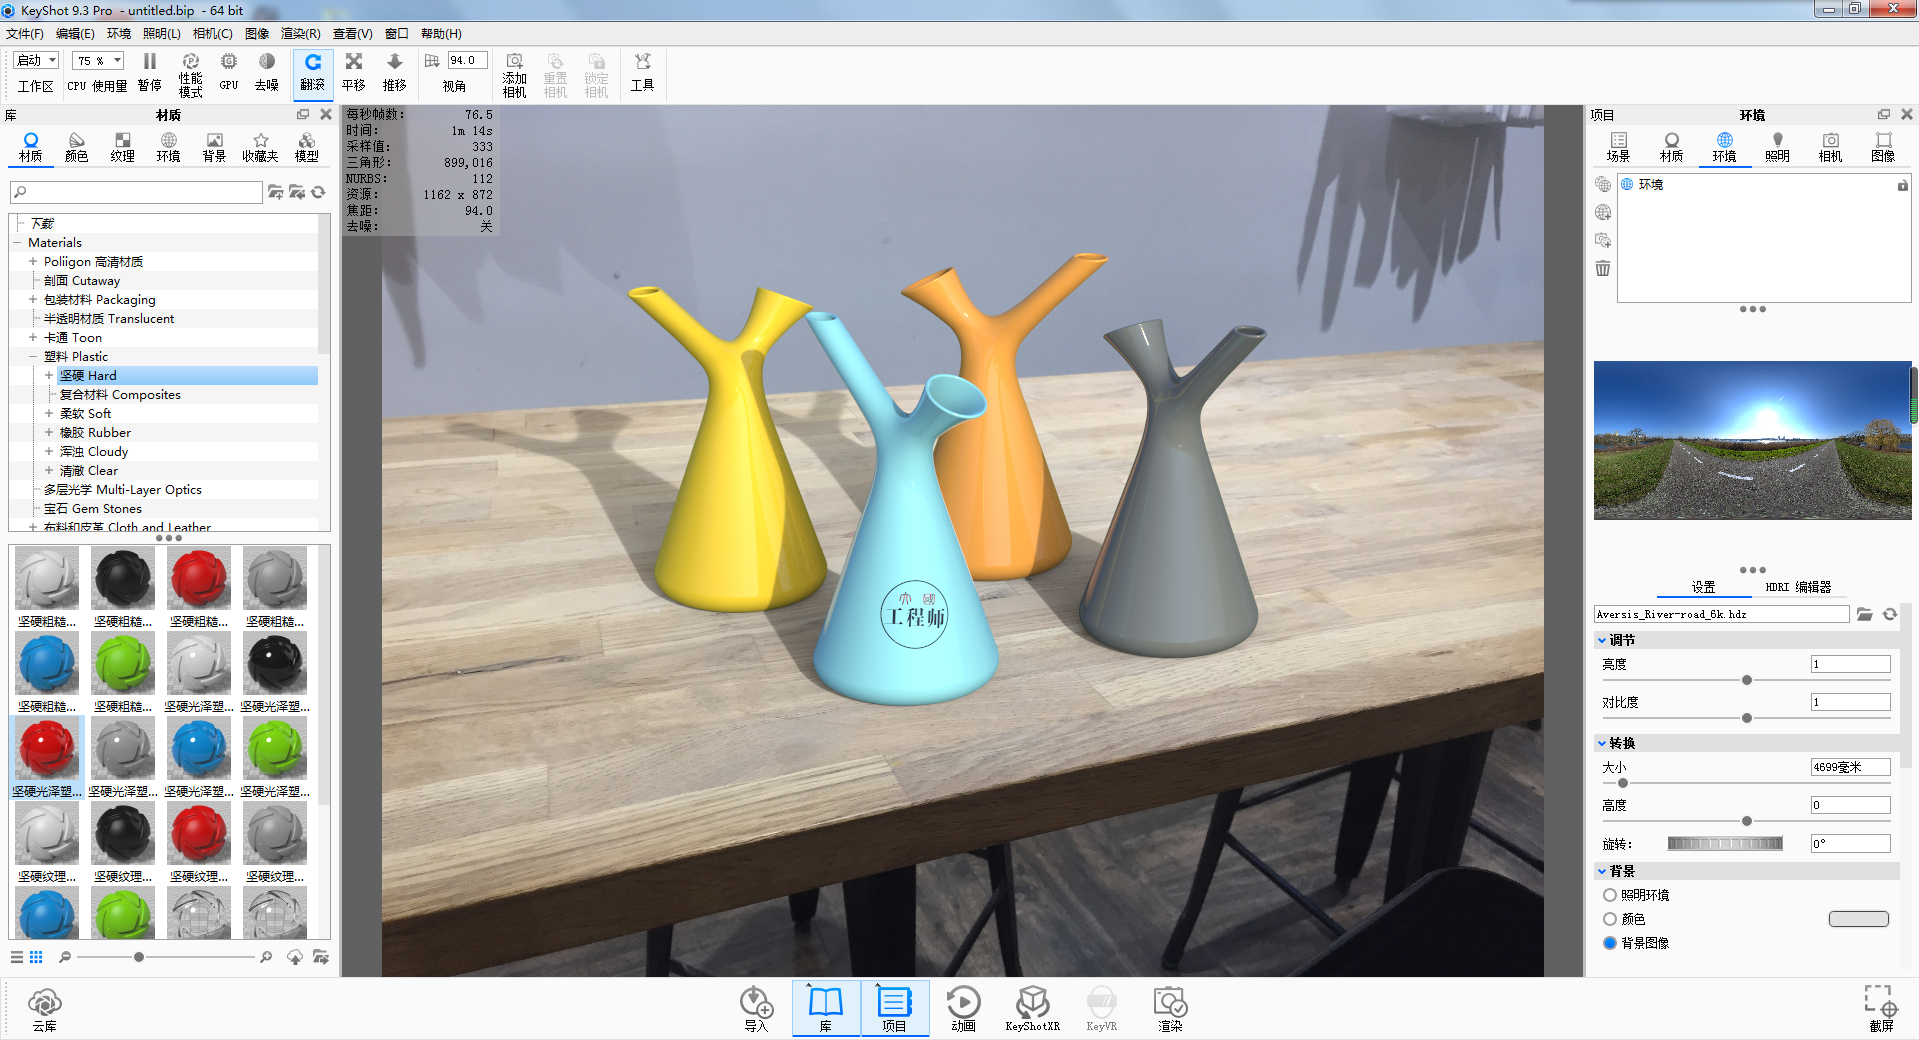Open the Render menu
1919x1040 pixels.
click(300, 33)
